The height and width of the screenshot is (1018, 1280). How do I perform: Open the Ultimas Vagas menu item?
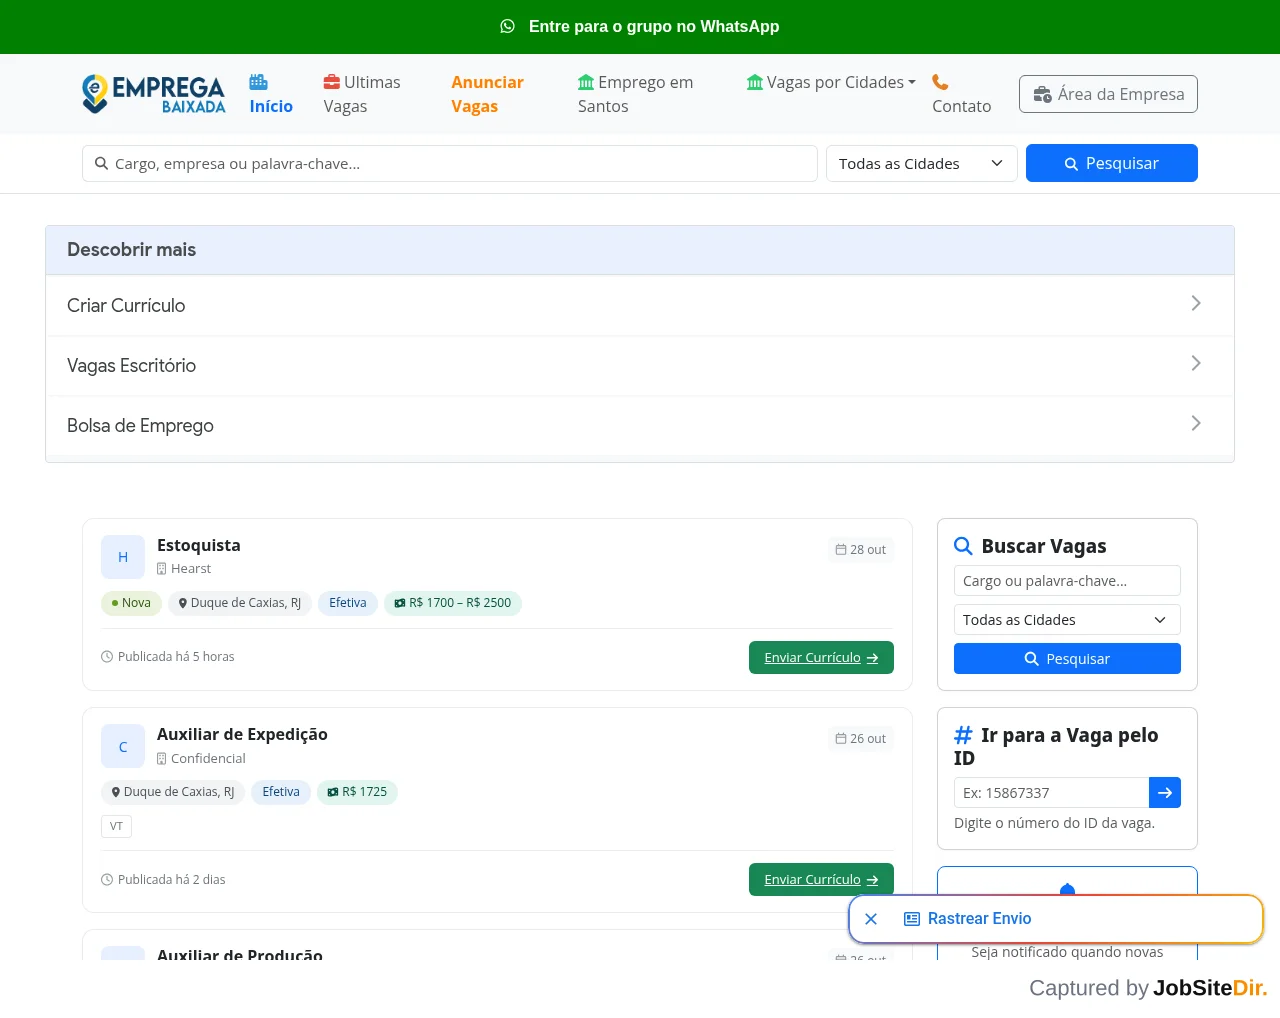362,94
